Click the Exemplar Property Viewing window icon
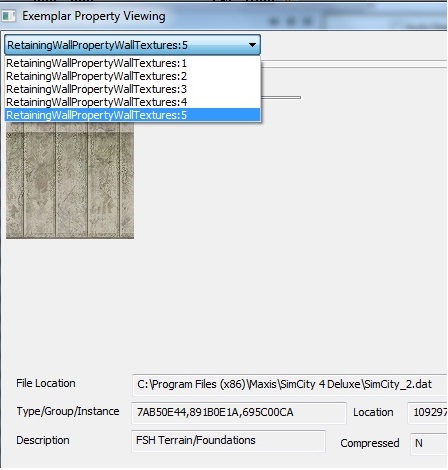This screenshot has height=470, width=448. point(8,16)
